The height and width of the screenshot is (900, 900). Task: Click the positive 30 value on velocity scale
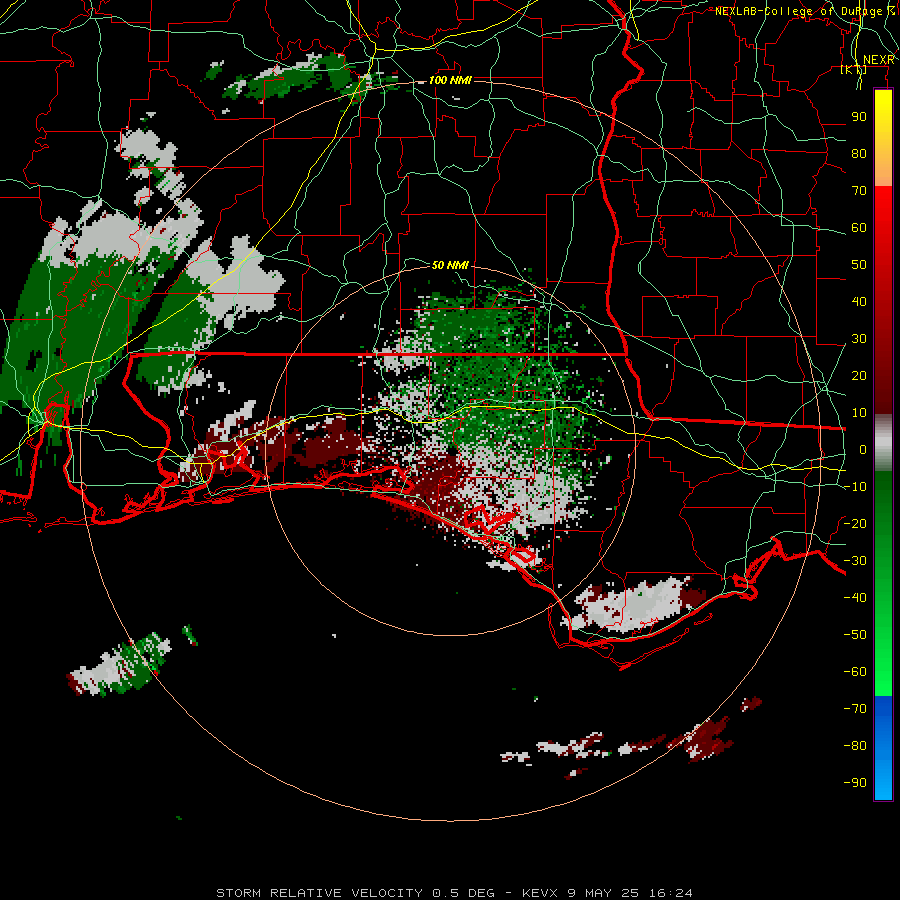click(859, 339)
